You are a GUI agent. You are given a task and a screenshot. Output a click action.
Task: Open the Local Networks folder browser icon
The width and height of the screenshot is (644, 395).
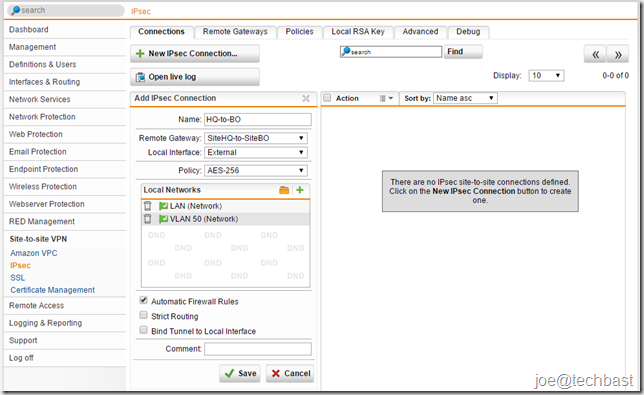(284, 190)
